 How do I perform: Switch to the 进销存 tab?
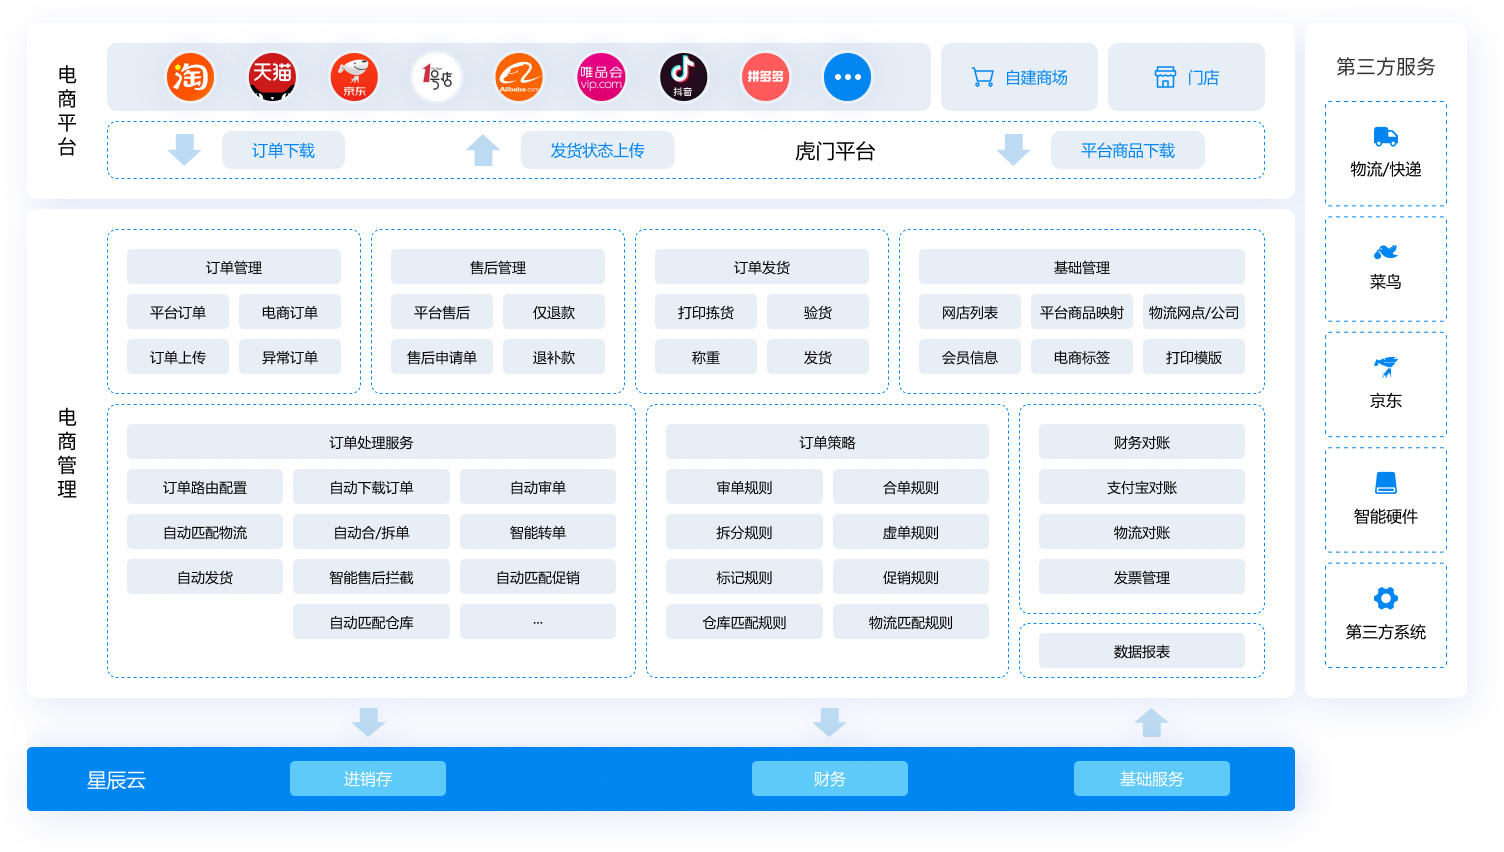point(367,778)
